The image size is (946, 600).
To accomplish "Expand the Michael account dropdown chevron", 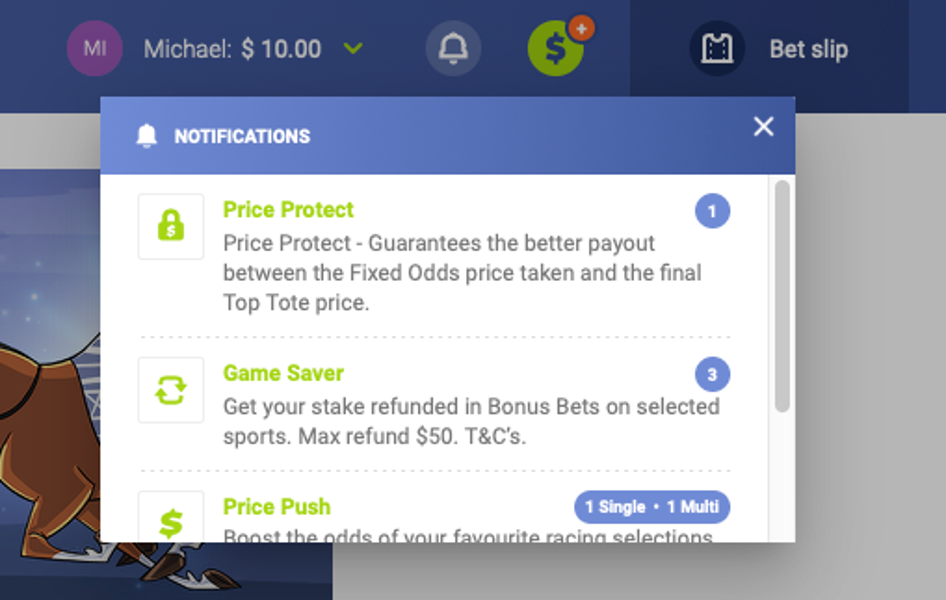I will click(x=353, y=48).
